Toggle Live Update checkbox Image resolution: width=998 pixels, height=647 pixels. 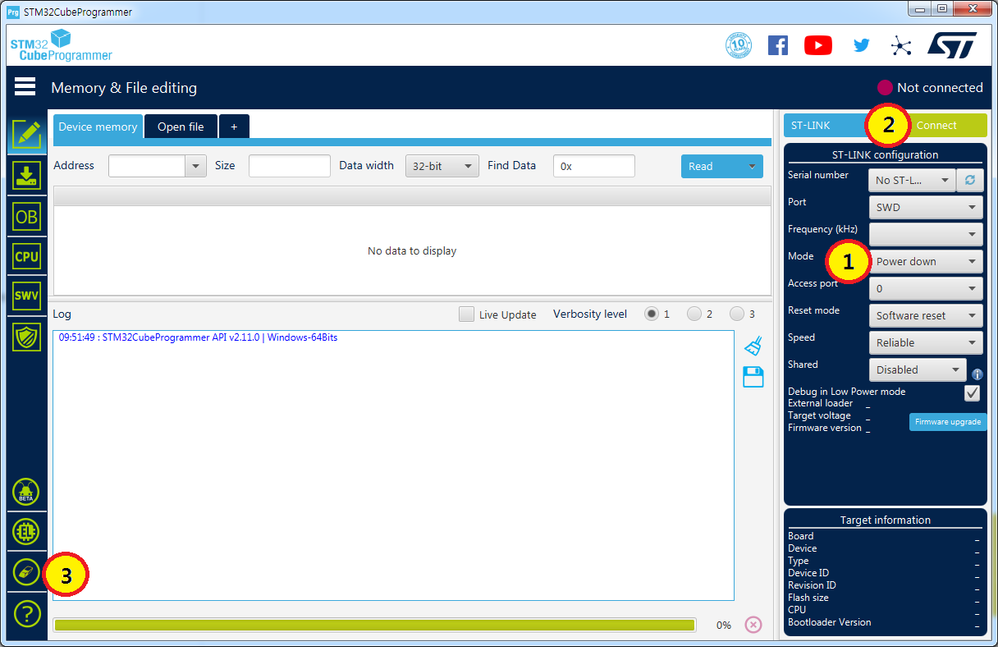coord(467,314)
